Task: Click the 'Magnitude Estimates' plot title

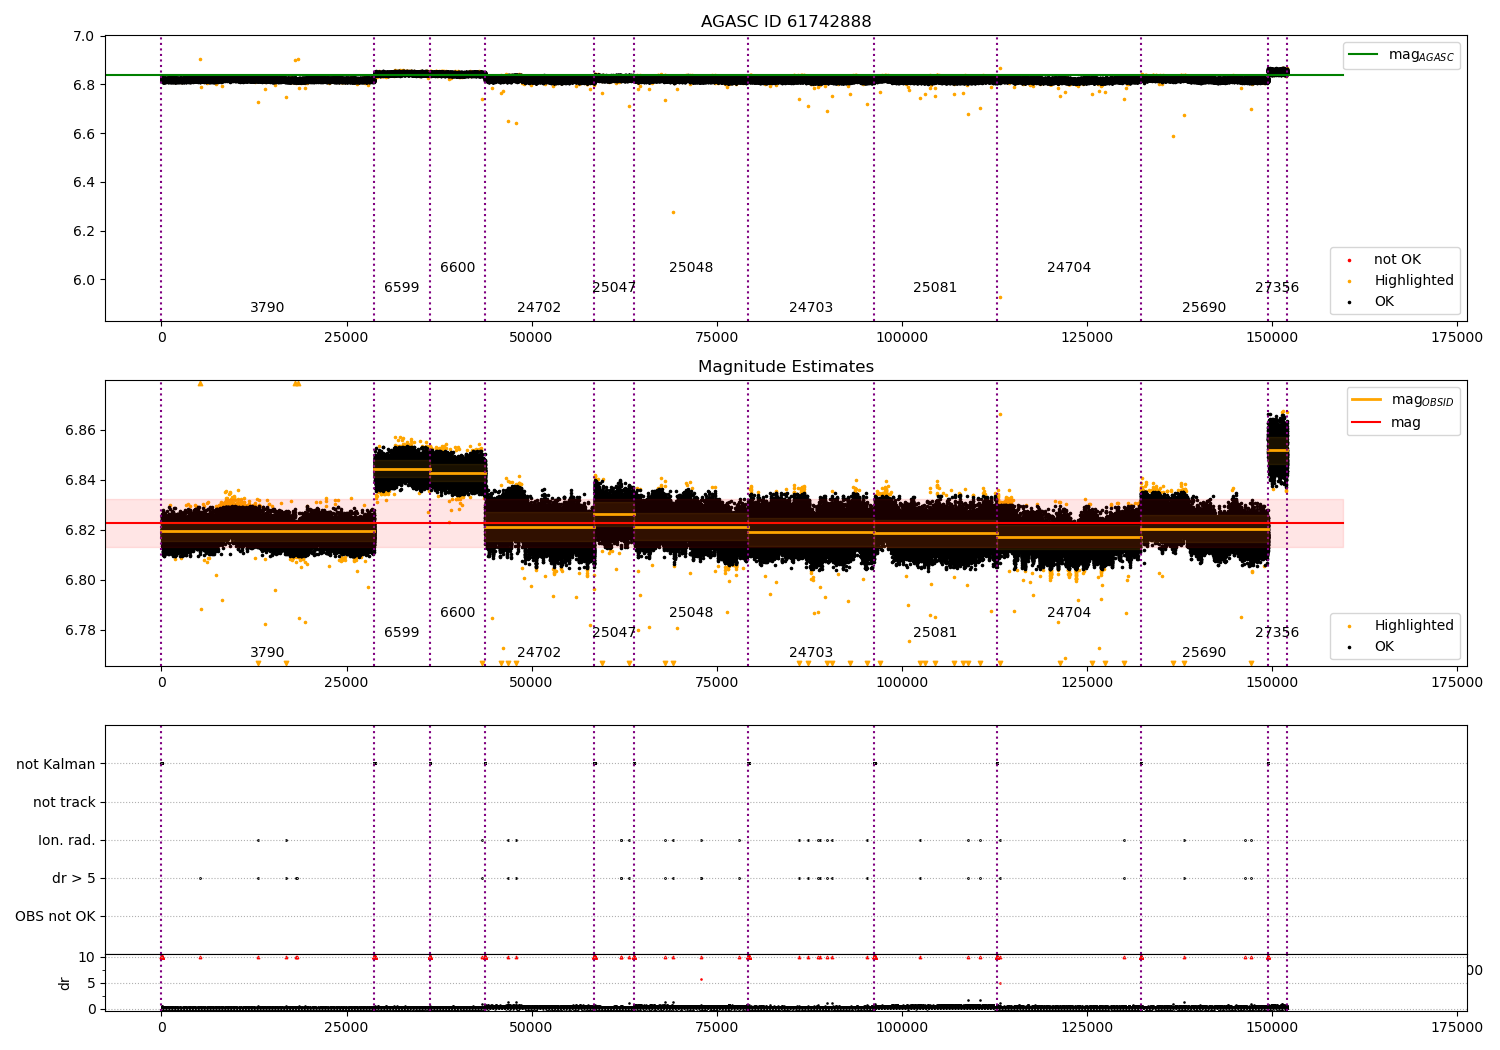Action: click(x=786, y=367)
